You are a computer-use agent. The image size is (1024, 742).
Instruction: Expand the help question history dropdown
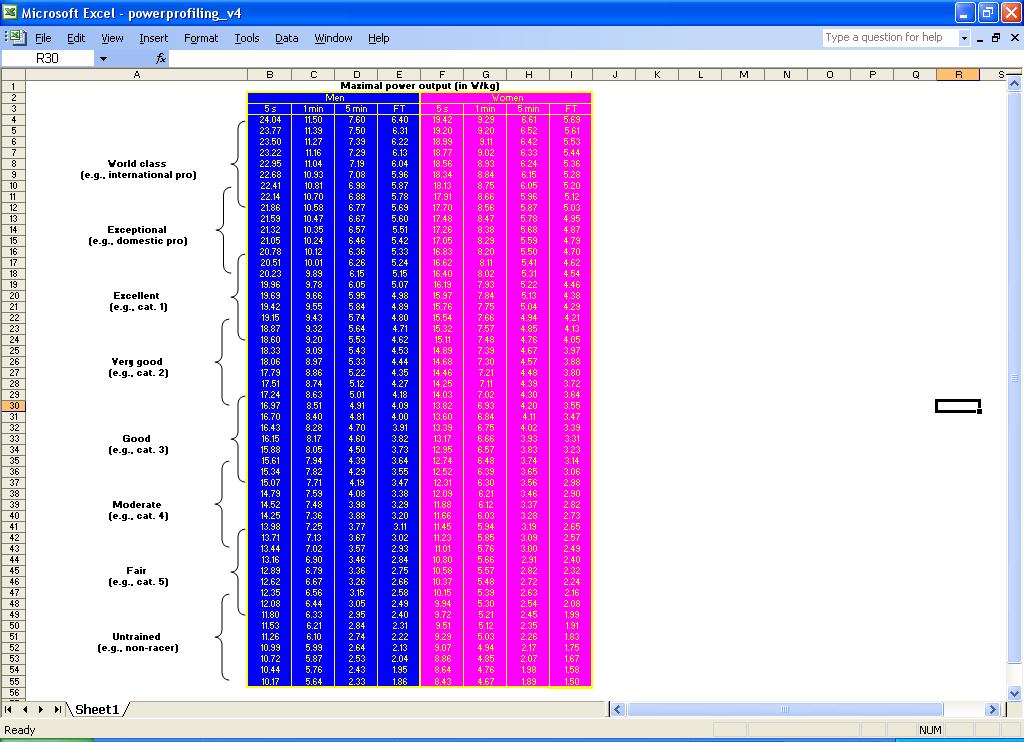(965, 38)
